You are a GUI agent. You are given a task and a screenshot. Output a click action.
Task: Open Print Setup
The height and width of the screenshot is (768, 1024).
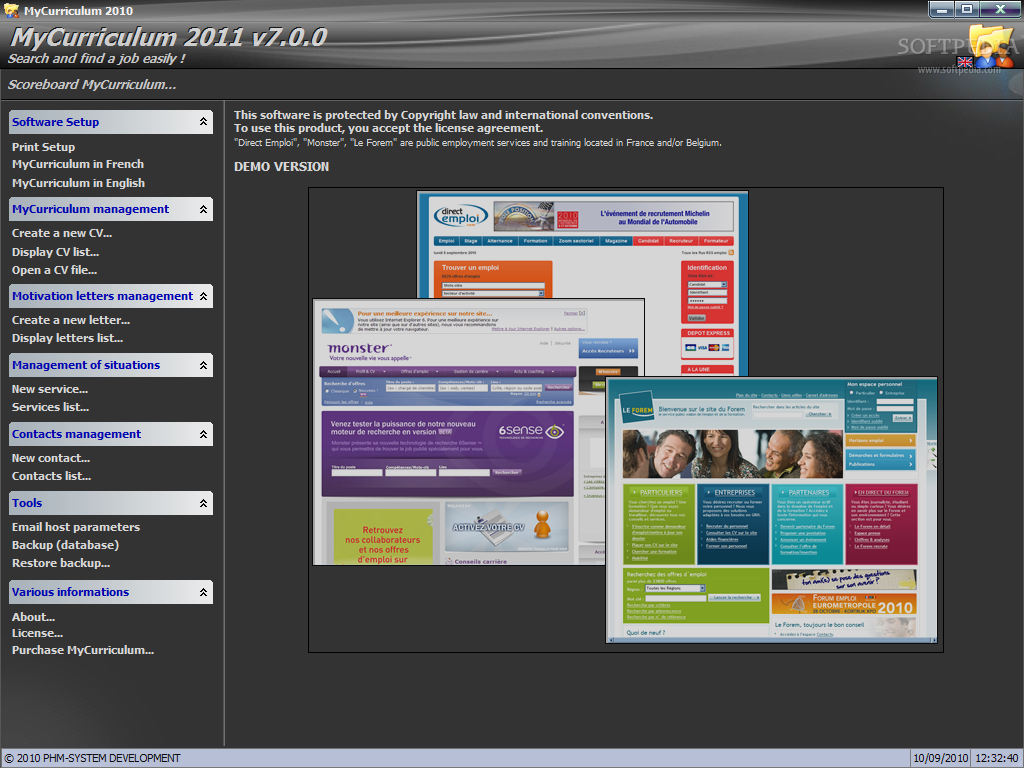click(x=43, y=147)
